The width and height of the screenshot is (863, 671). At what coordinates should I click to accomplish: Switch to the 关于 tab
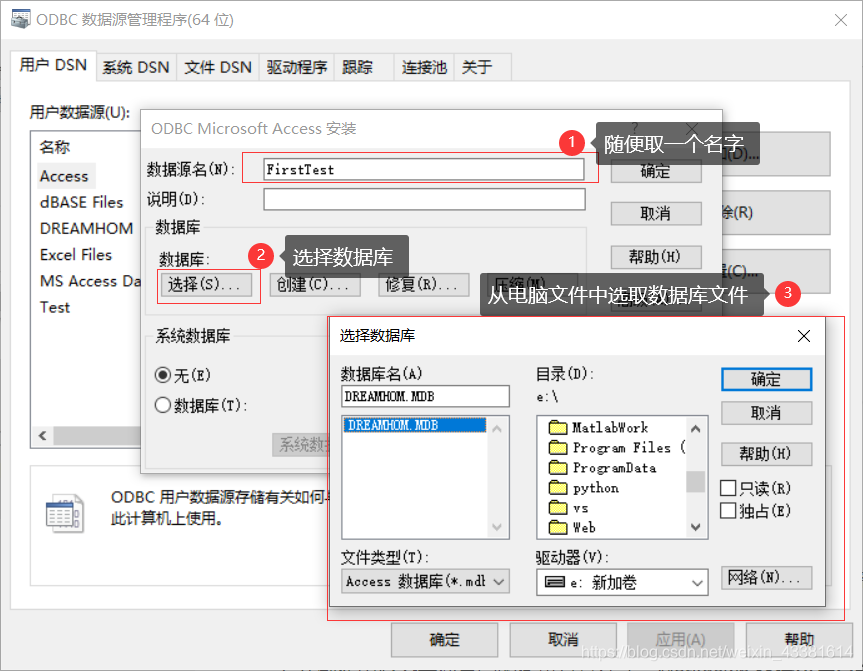(483, 68)
